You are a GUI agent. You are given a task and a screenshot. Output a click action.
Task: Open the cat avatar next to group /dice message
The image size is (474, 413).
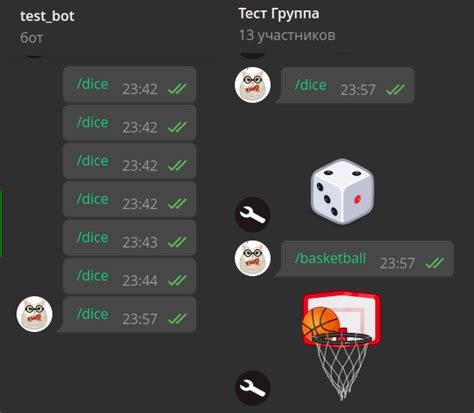click(253, 85)
